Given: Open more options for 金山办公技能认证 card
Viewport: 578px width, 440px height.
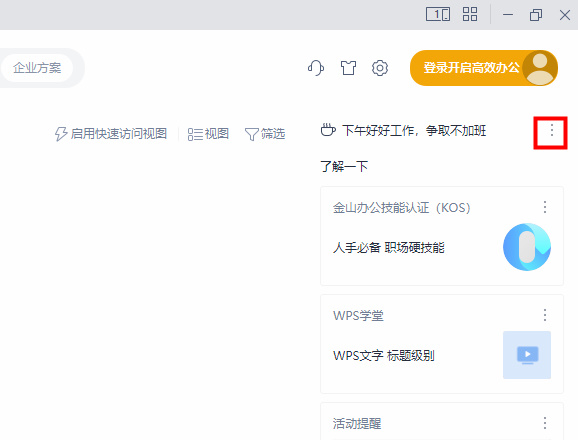Looking at the screenshot, I should (x=545, y=207).
